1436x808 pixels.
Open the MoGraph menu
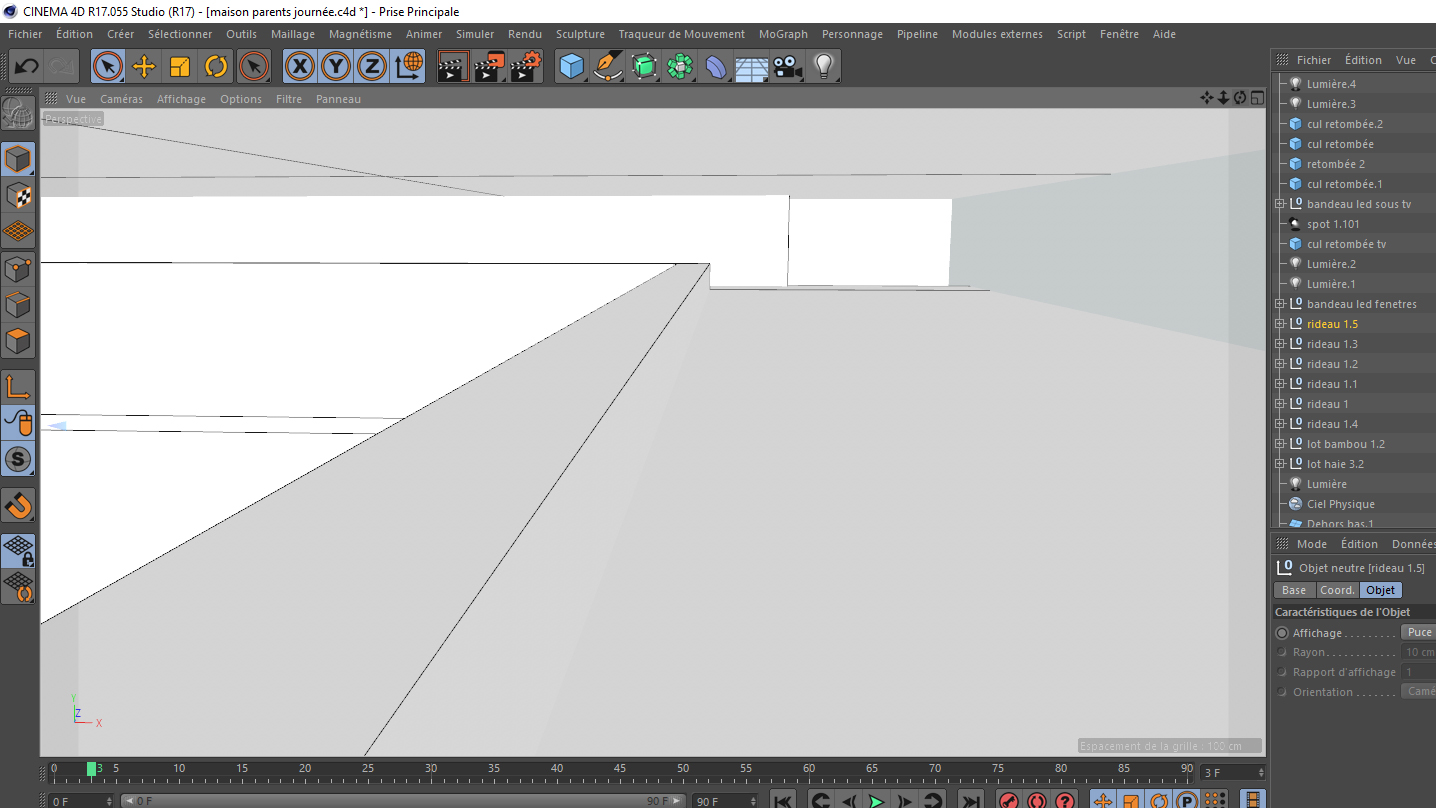coord(783,34)
